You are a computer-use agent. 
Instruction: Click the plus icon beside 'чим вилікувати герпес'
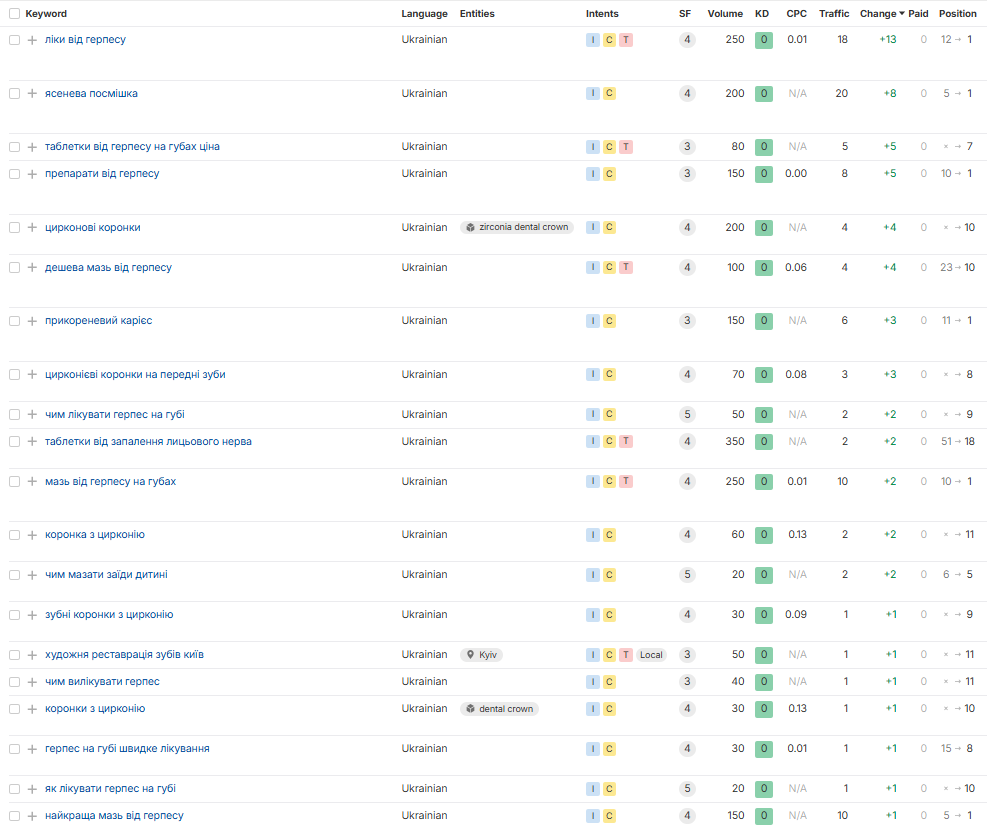coord(32,682)
